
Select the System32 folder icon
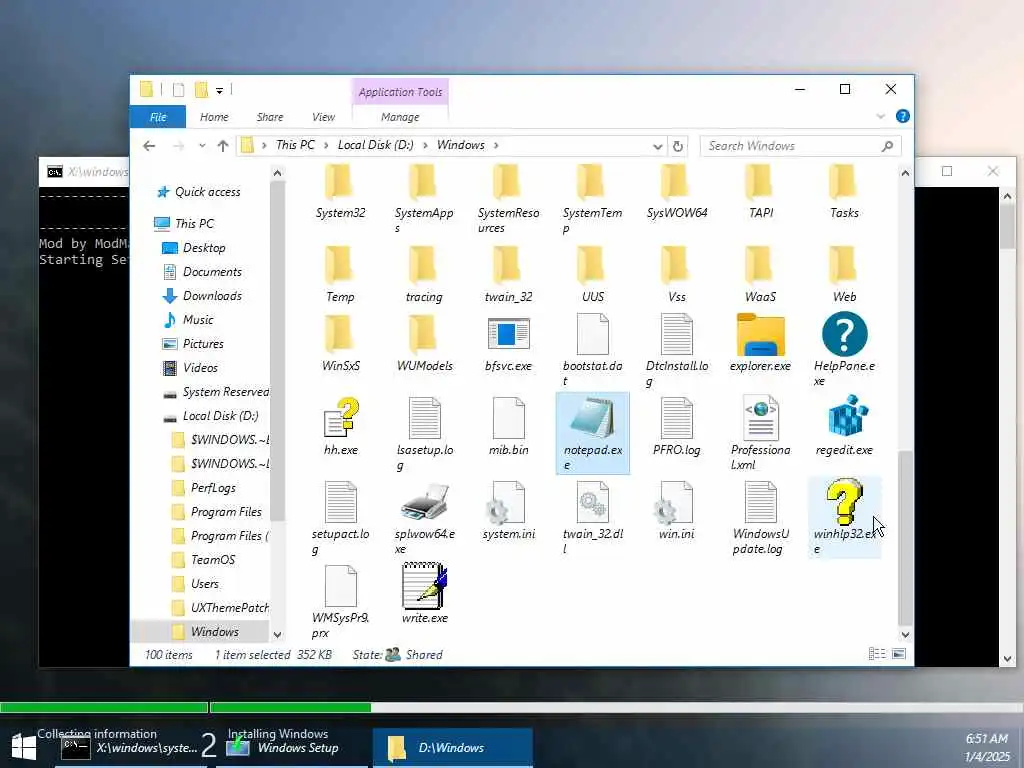[x=340, y=182]
